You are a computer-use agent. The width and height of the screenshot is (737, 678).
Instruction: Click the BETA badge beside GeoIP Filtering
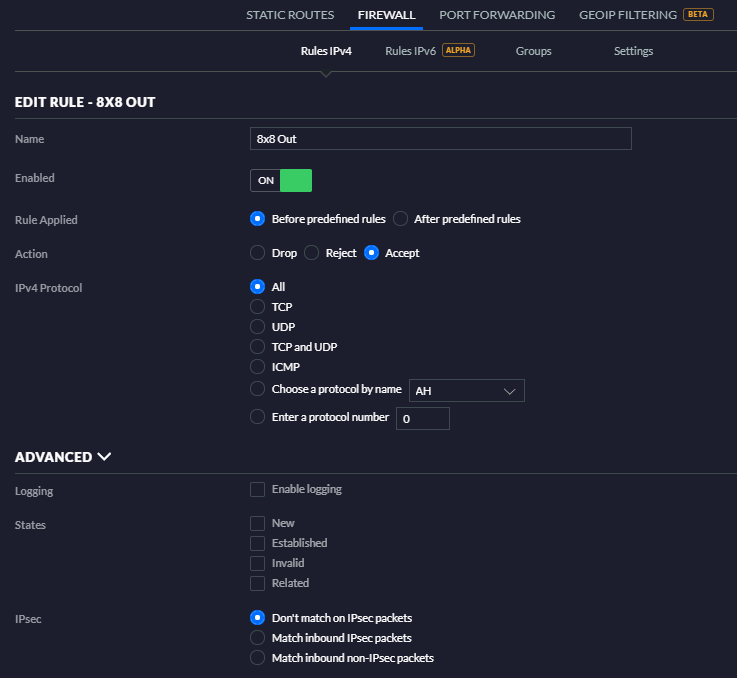tap(698, 15)
